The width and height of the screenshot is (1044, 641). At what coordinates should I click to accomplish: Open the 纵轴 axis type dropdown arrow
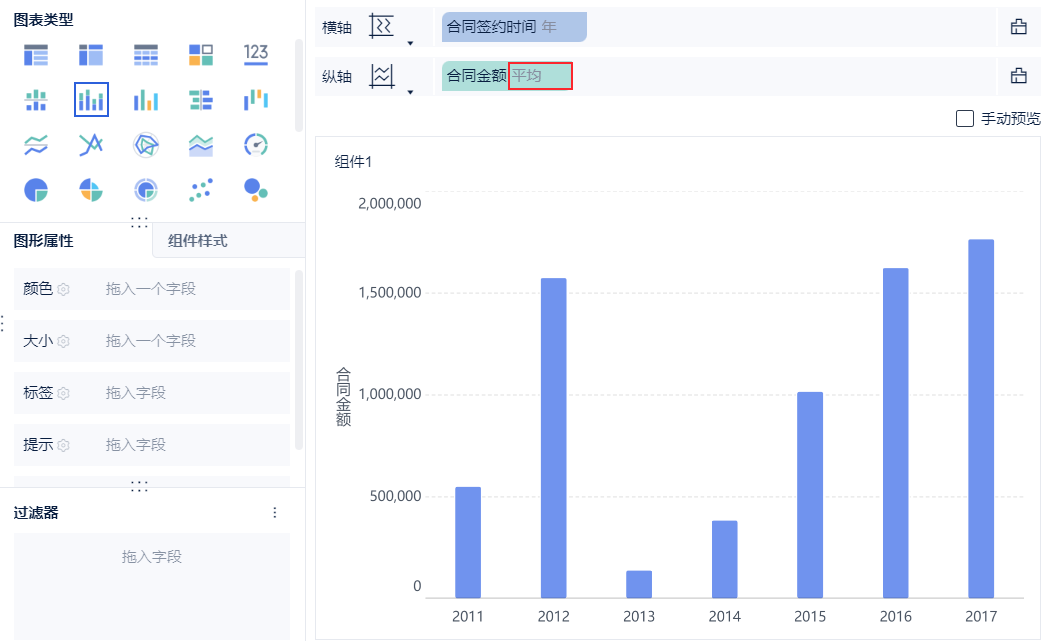410,92
